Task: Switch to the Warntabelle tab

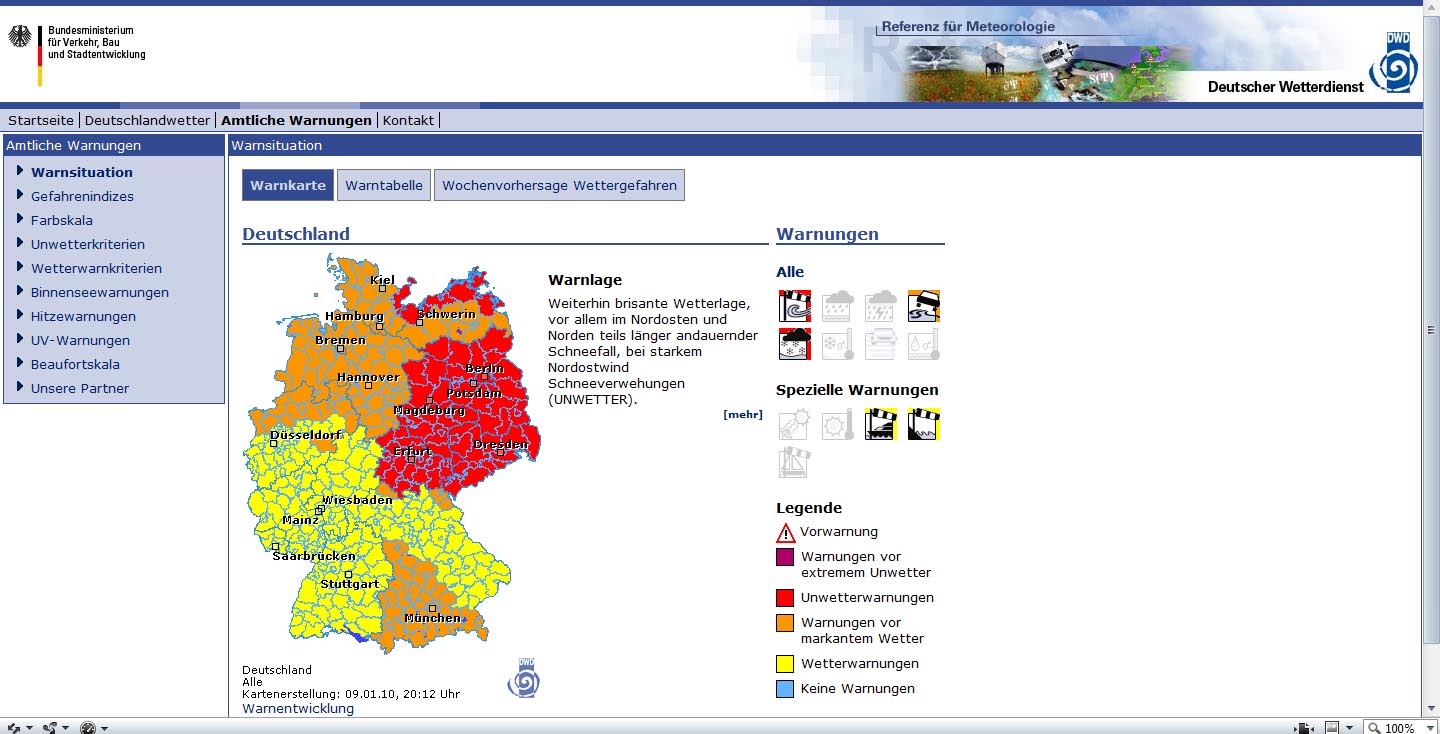Action: tap(384, 185)
